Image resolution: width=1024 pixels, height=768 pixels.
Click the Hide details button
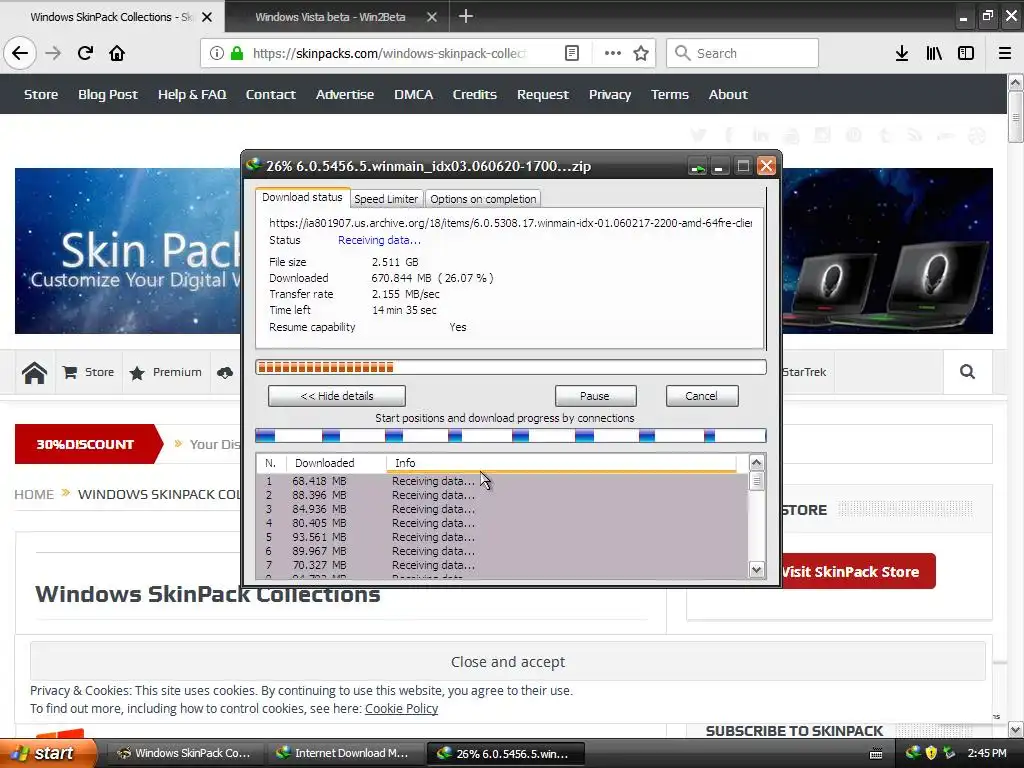tap(337, 396)
